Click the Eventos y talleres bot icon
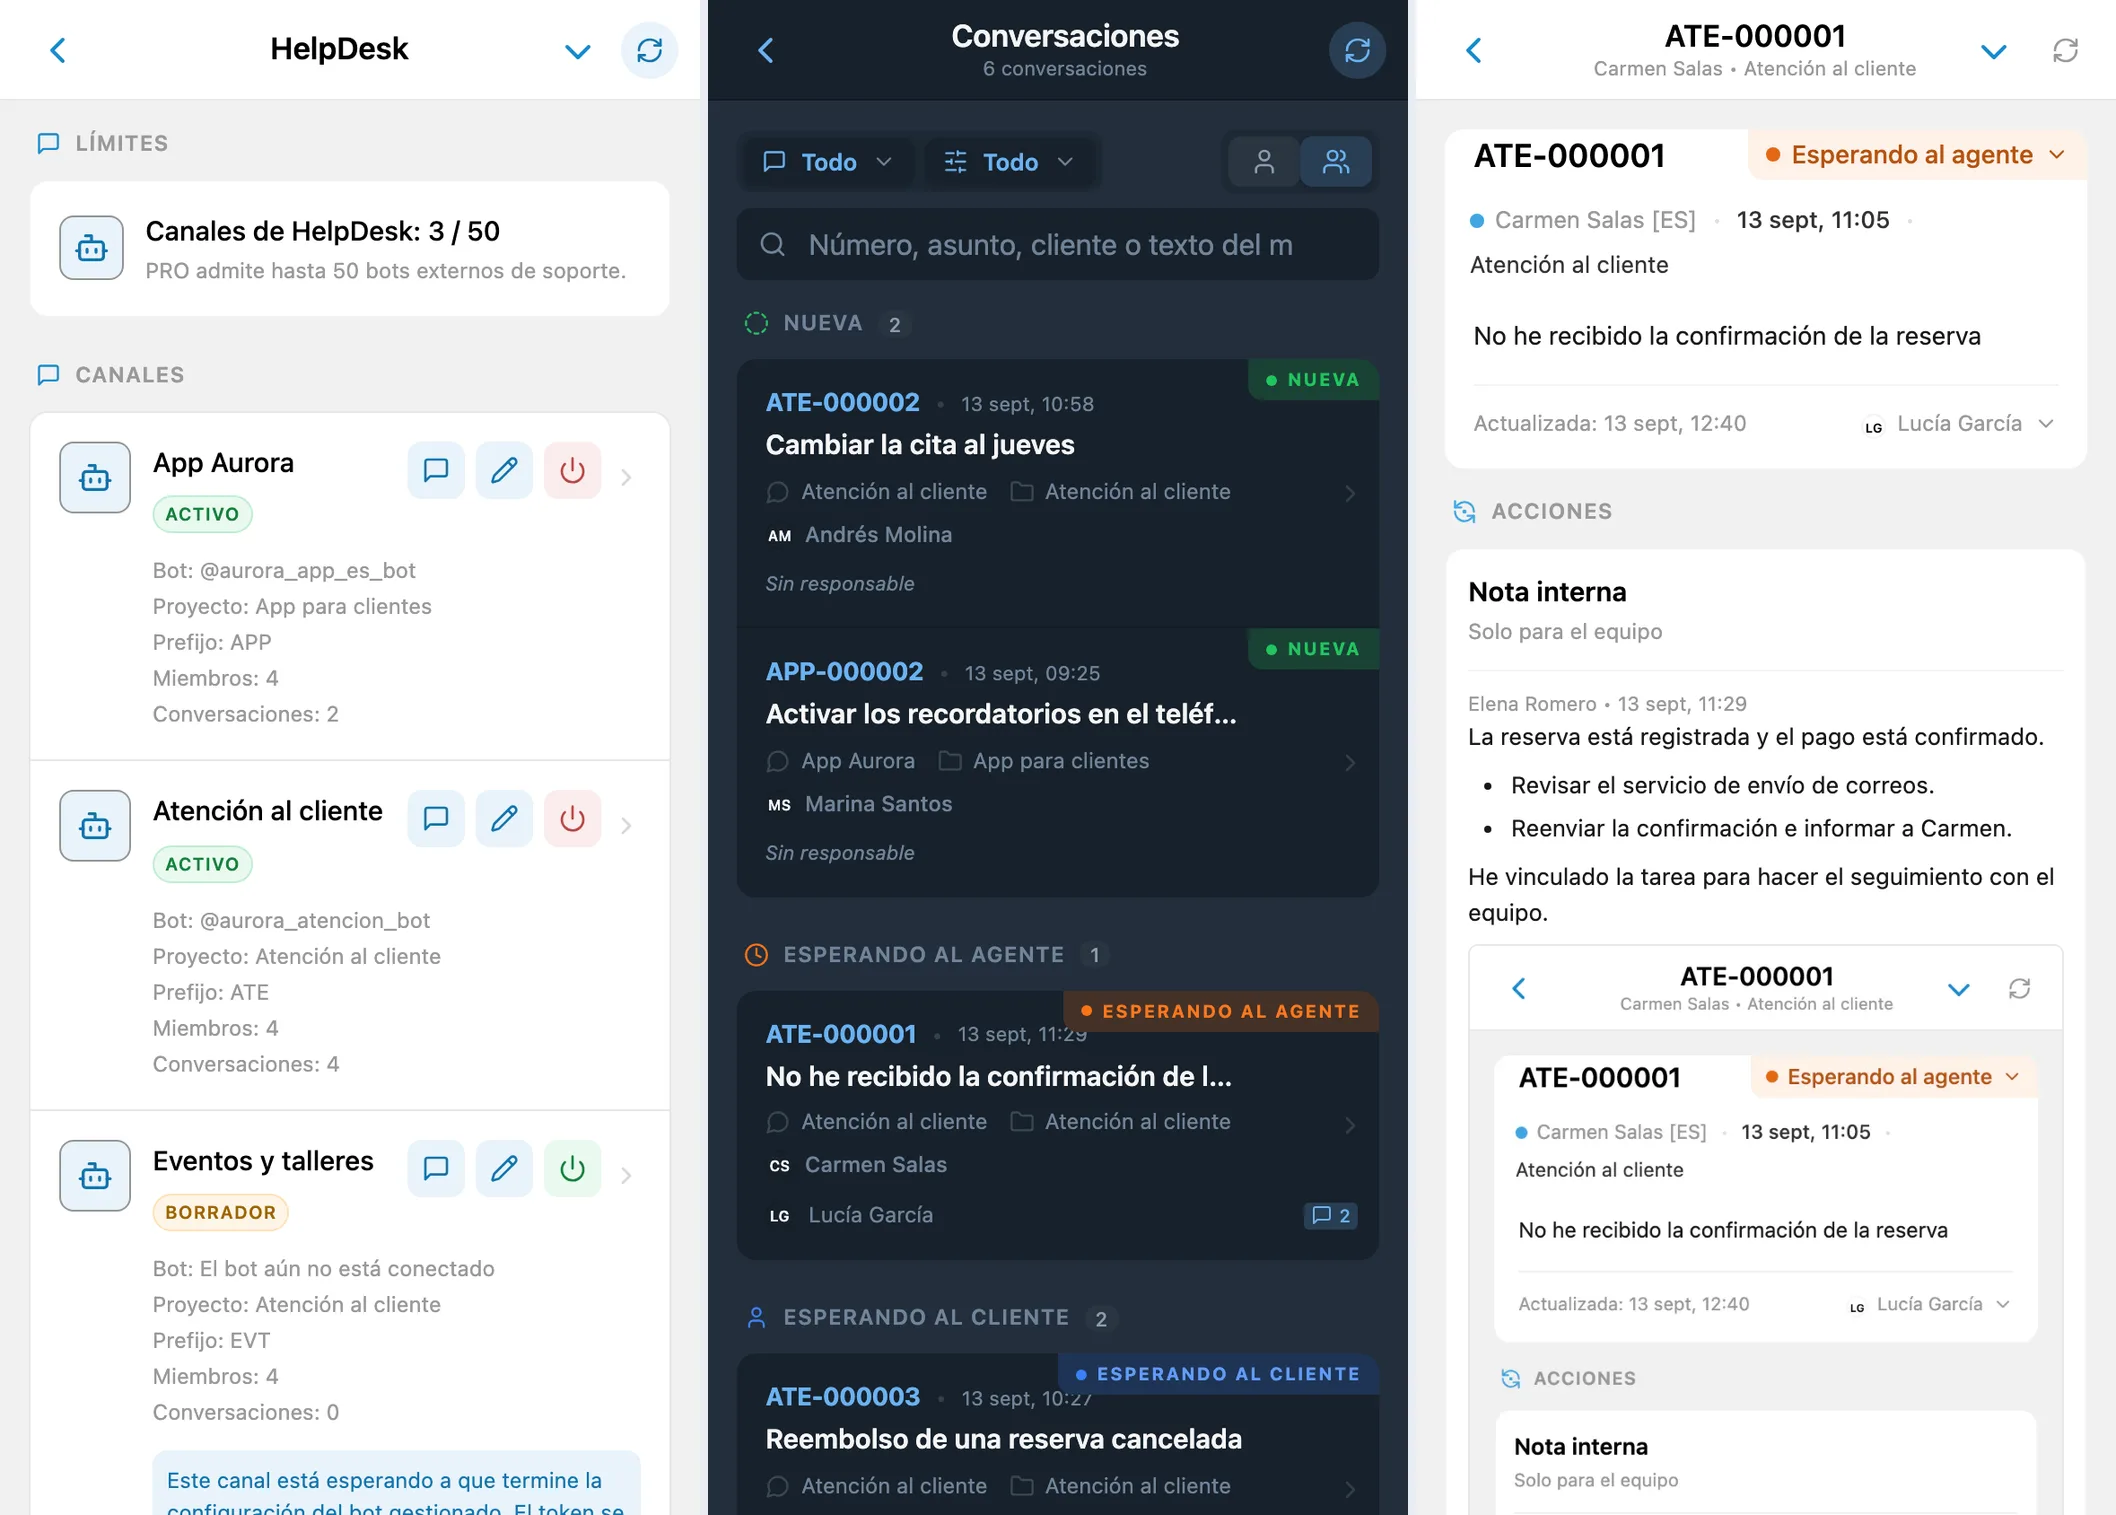The width and height of the screenshot is (2116, 1515). coord(95,1176)
